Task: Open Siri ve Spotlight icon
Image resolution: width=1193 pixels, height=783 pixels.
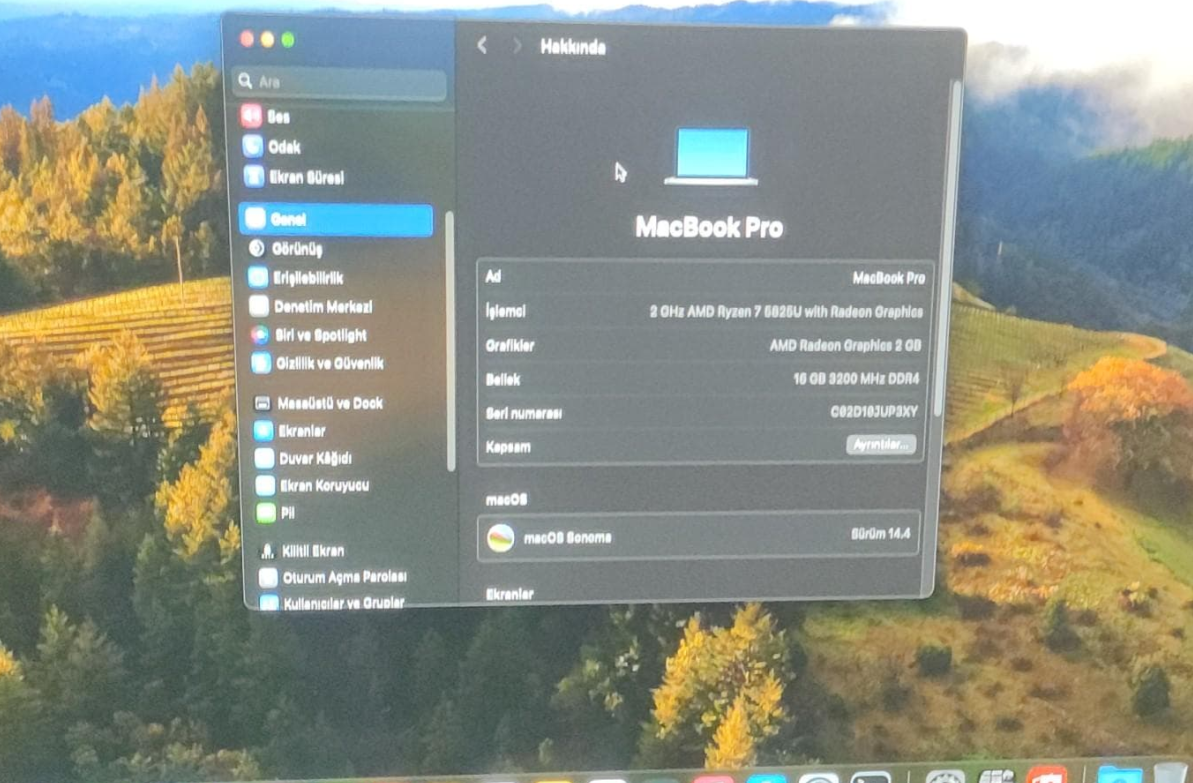Action: tap(260, 335)
